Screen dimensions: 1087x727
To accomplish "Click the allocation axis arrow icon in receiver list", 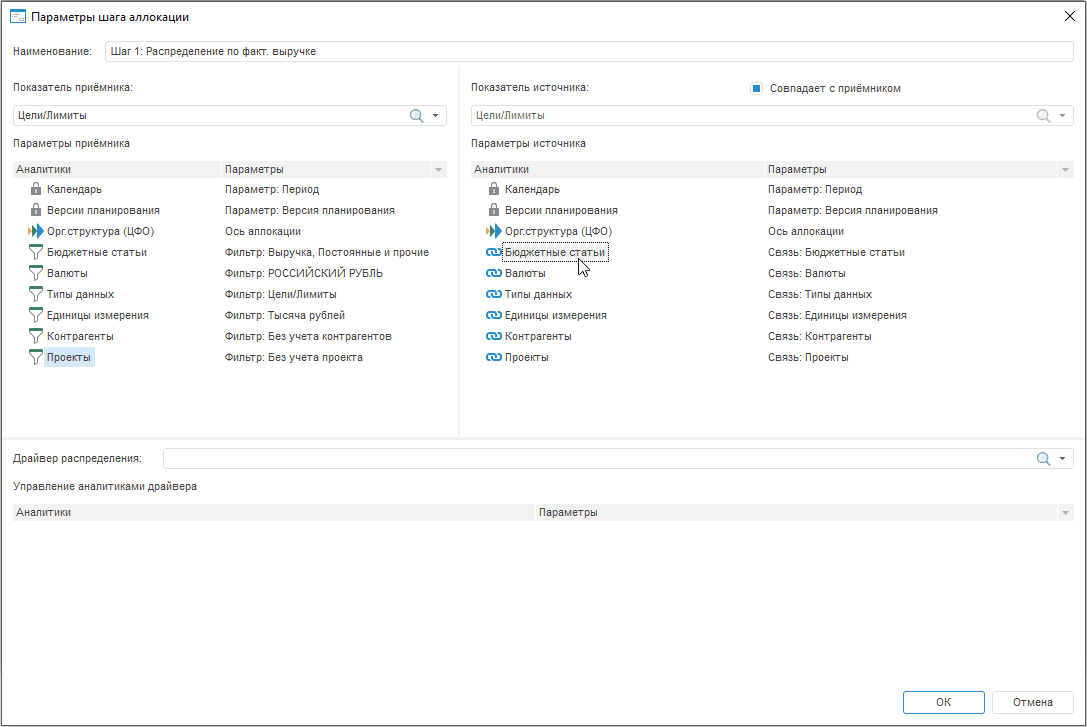I will tap(36, 231).
